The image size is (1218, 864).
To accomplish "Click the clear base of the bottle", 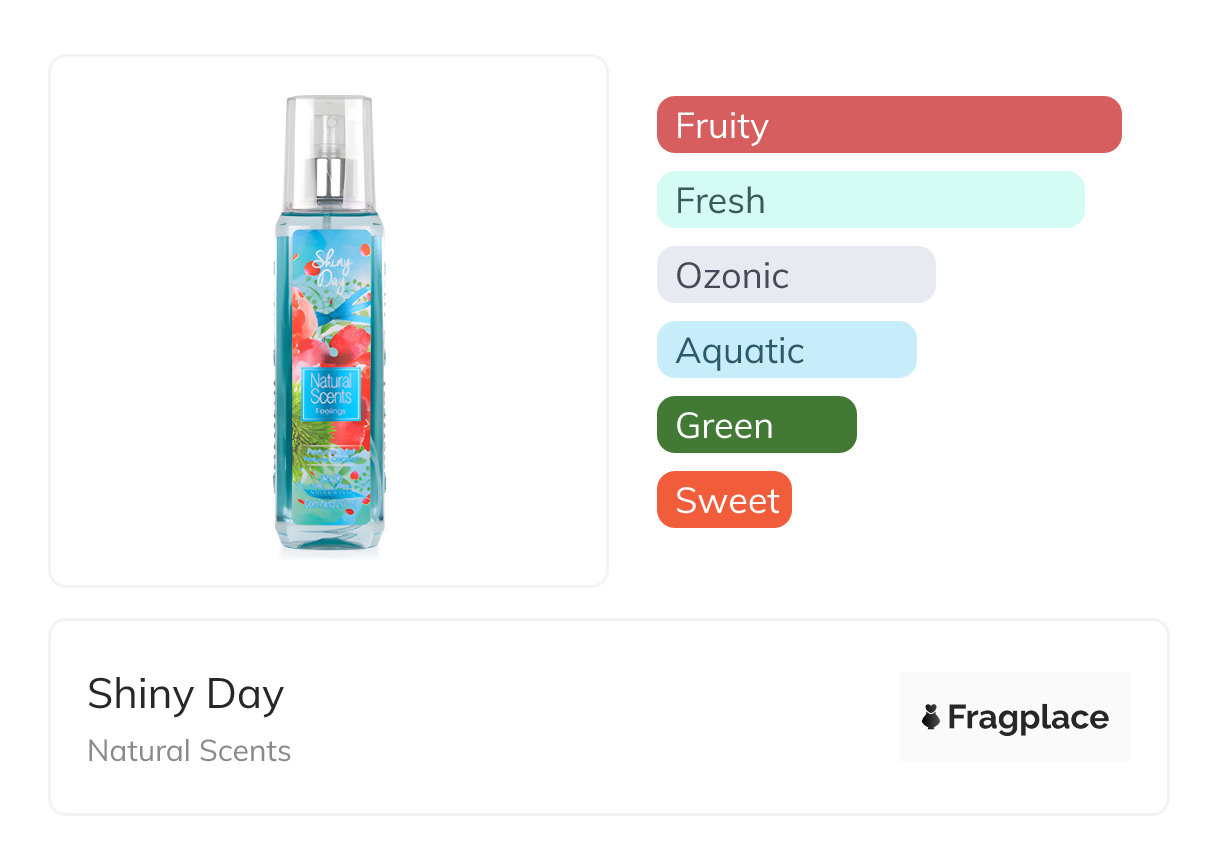I will tap(329, 538).
